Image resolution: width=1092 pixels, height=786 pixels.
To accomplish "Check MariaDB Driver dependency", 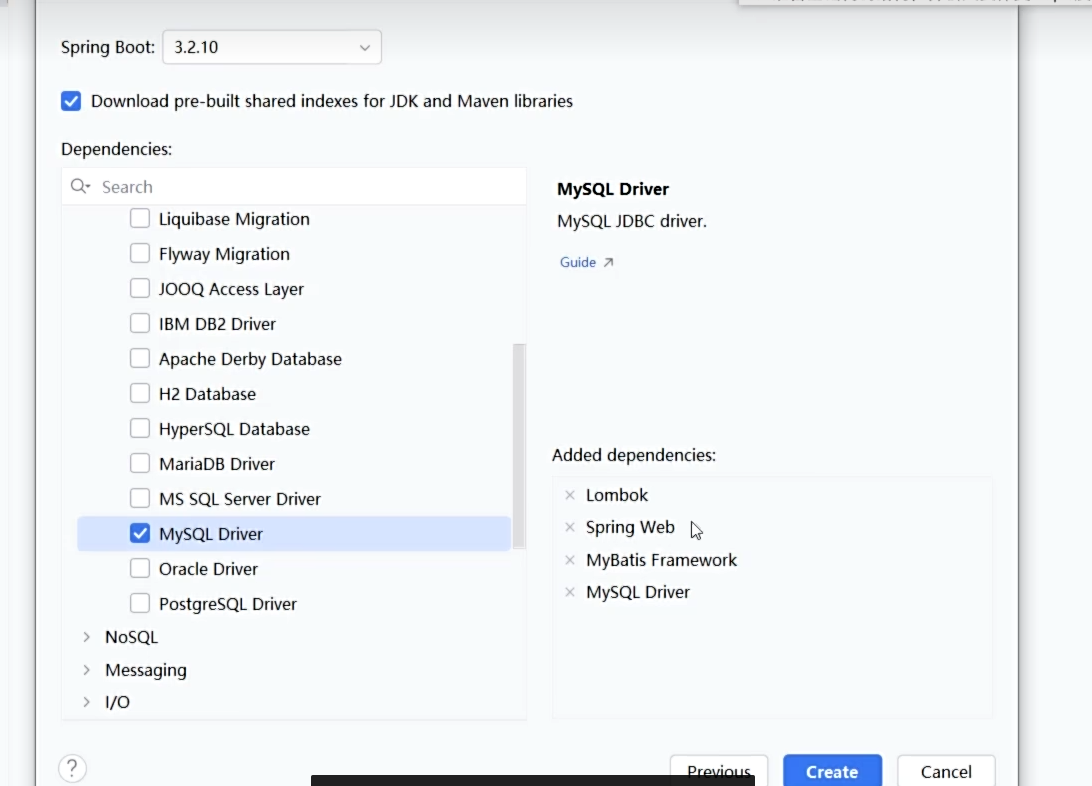I will (140, 464).
